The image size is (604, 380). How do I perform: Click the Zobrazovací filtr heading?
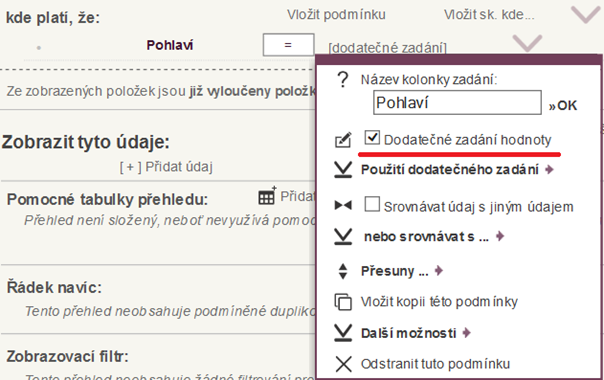pyautogui.click(x=67, y=356)
